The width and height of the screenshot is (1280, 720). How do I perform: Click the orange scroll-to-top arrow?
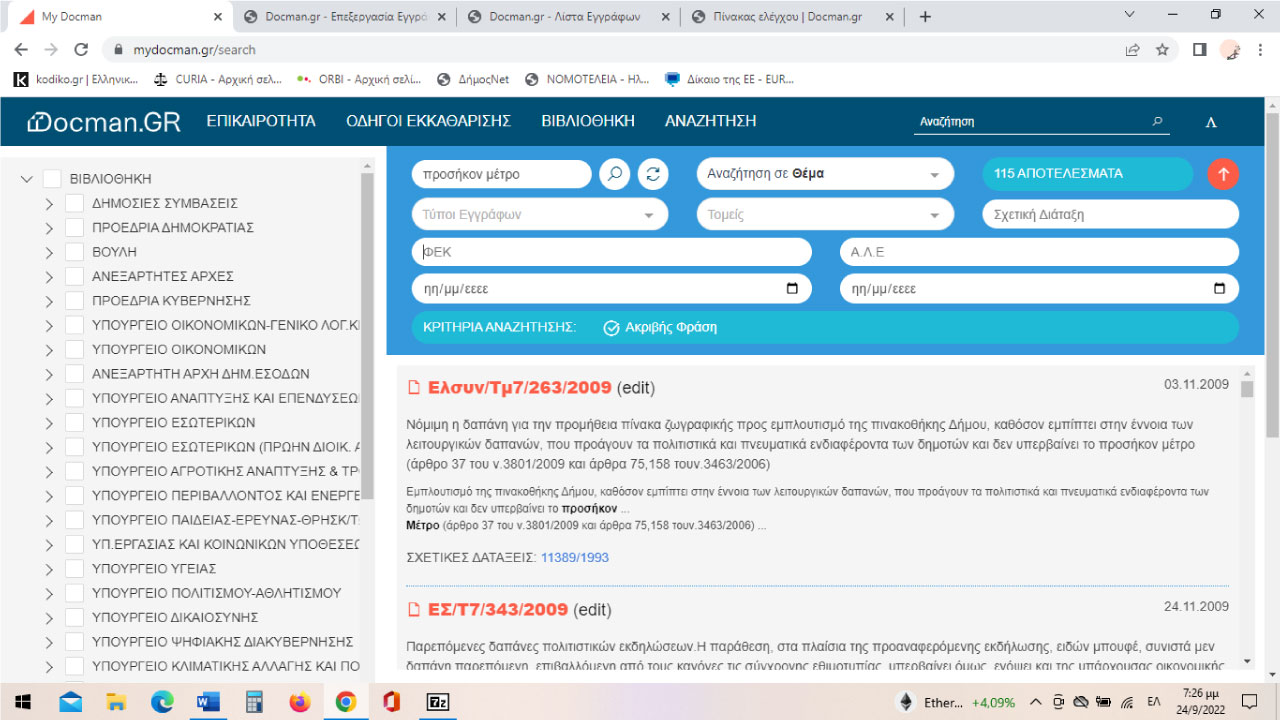(1222, 173)
